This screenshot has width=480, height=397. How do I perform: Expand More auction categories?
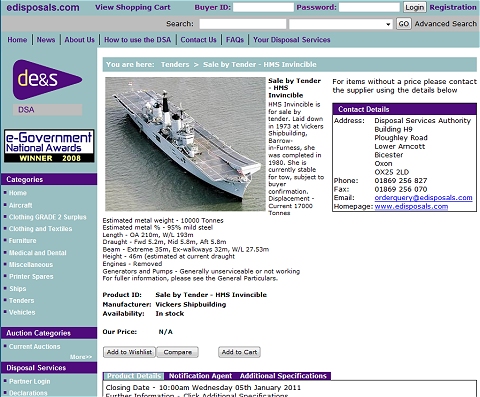pyautogui.click(x=81, y=357)
